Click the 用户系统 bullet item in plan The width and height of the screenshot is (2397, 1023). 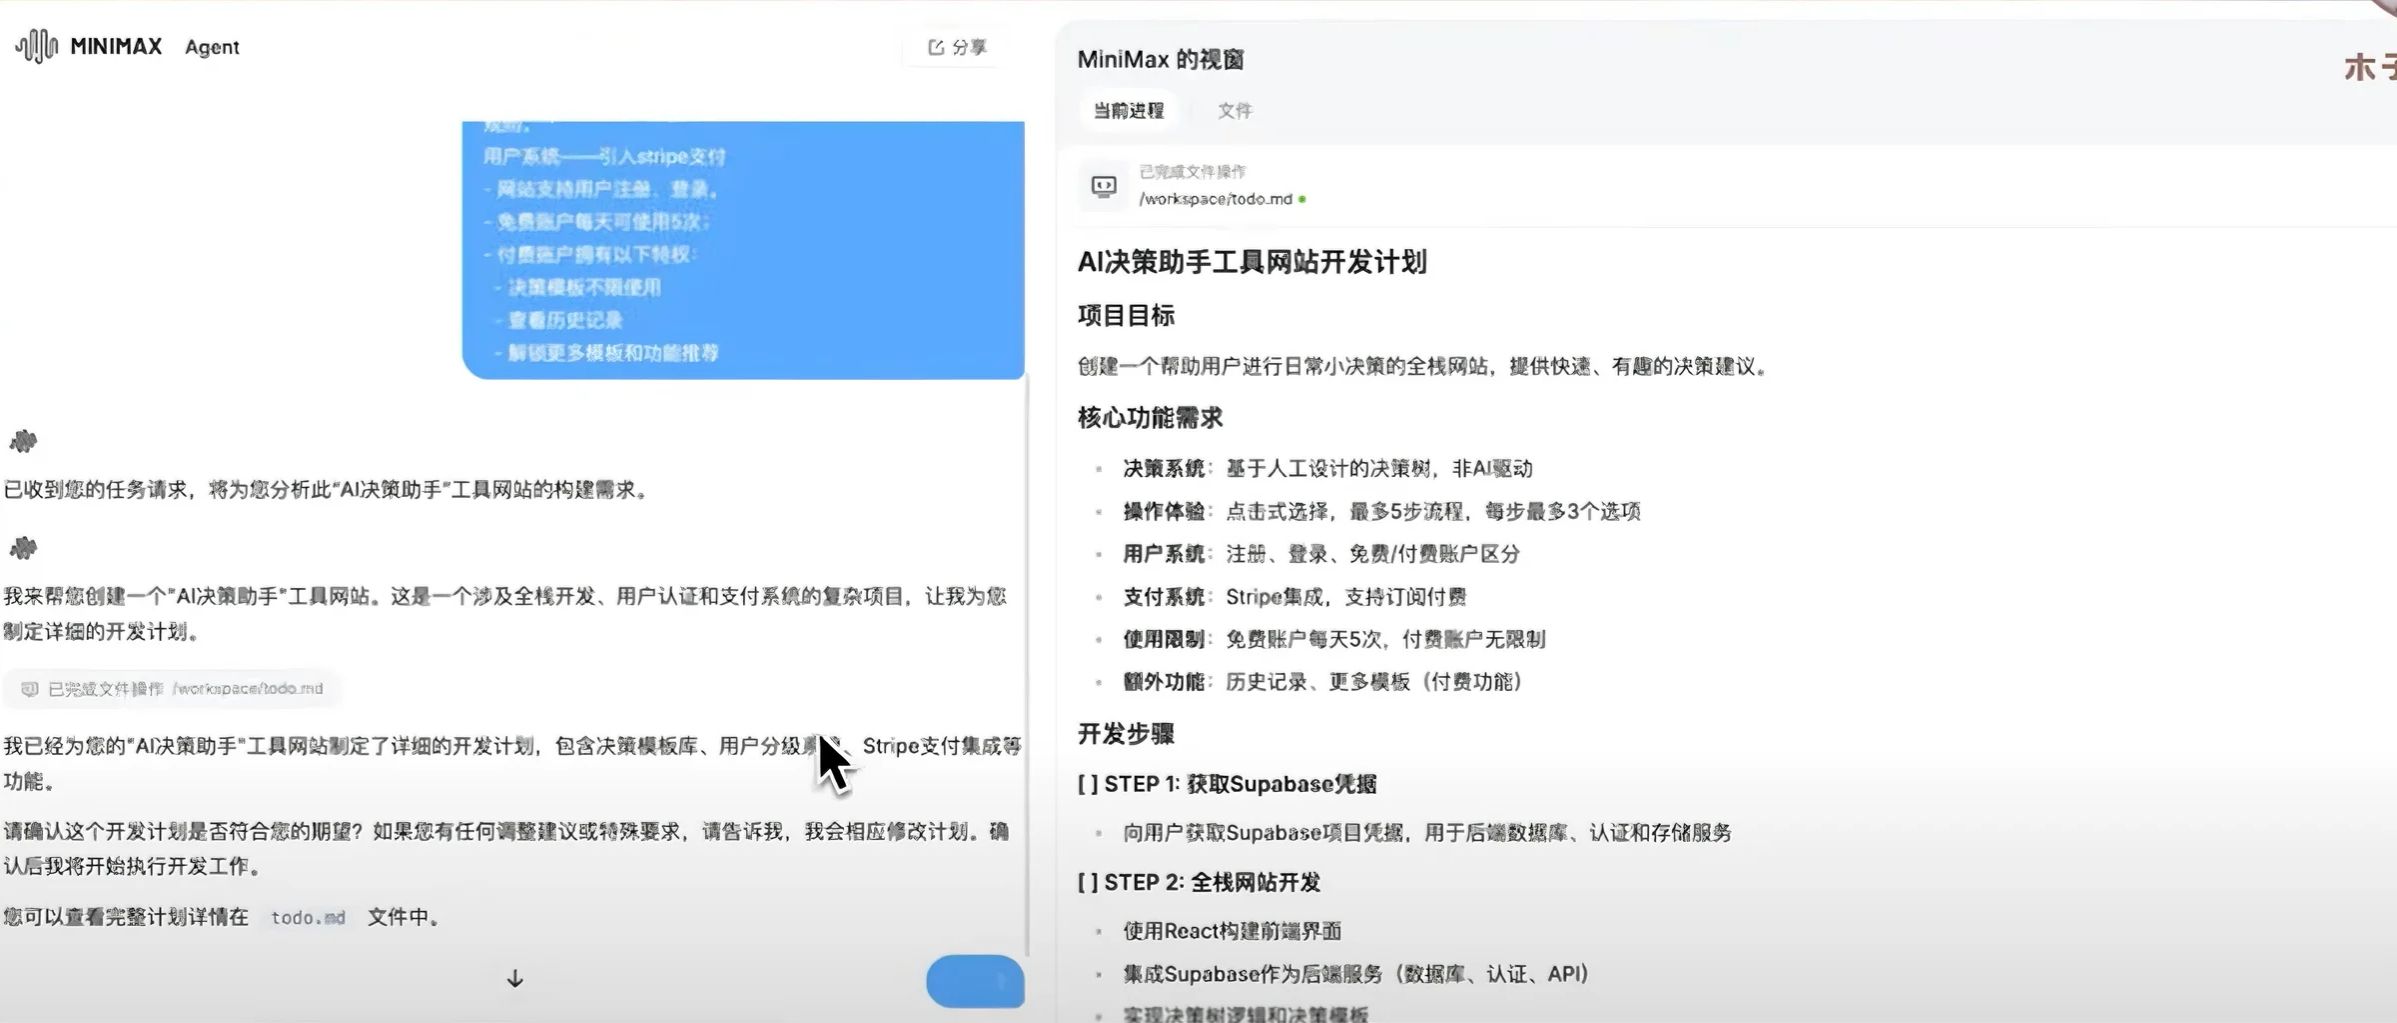tap(1321, 554)
